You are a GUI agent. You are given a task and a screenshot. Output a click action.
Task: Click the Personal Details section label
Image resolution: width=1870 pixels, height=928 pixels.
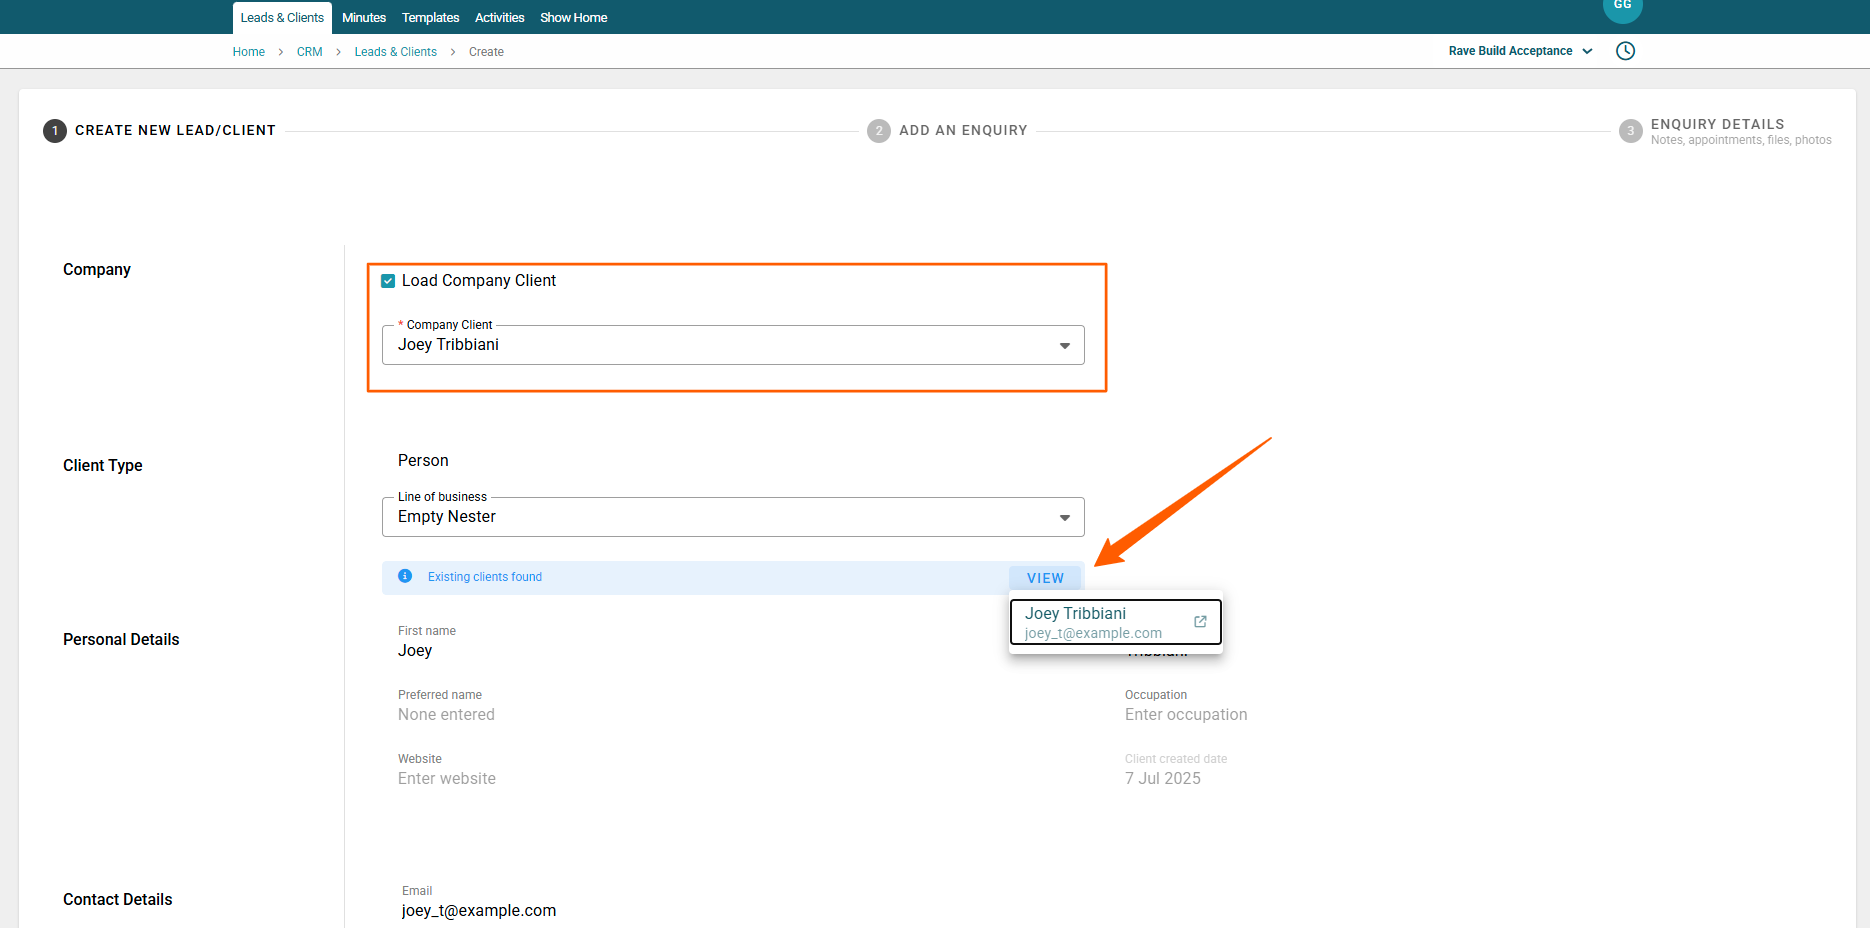121,640
